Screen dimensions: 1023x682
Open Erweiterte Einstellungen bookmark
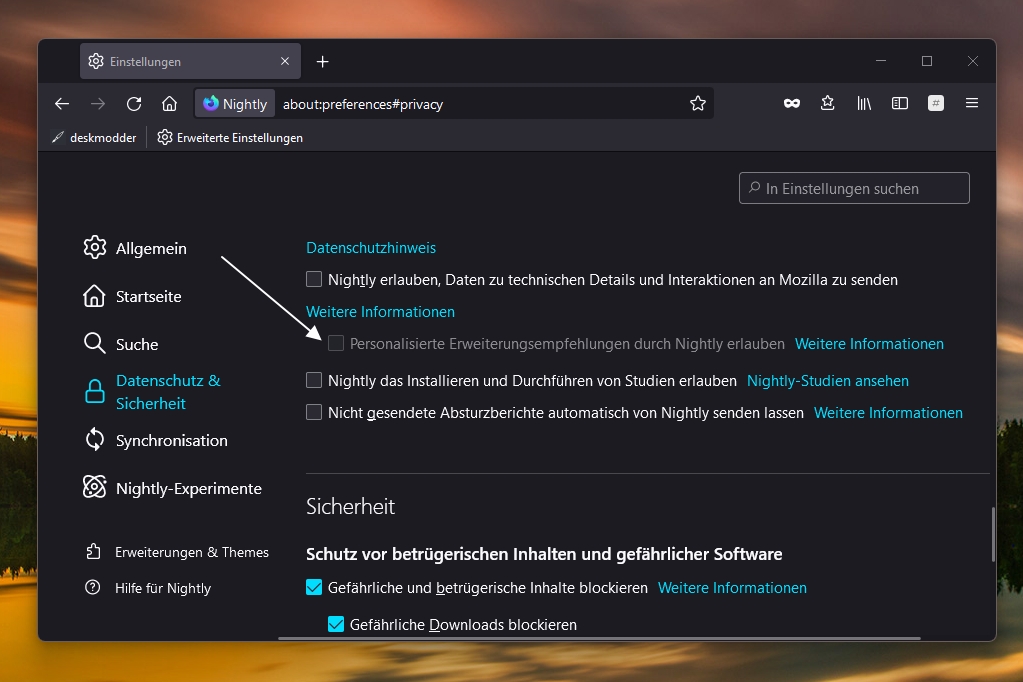(230, 138)
